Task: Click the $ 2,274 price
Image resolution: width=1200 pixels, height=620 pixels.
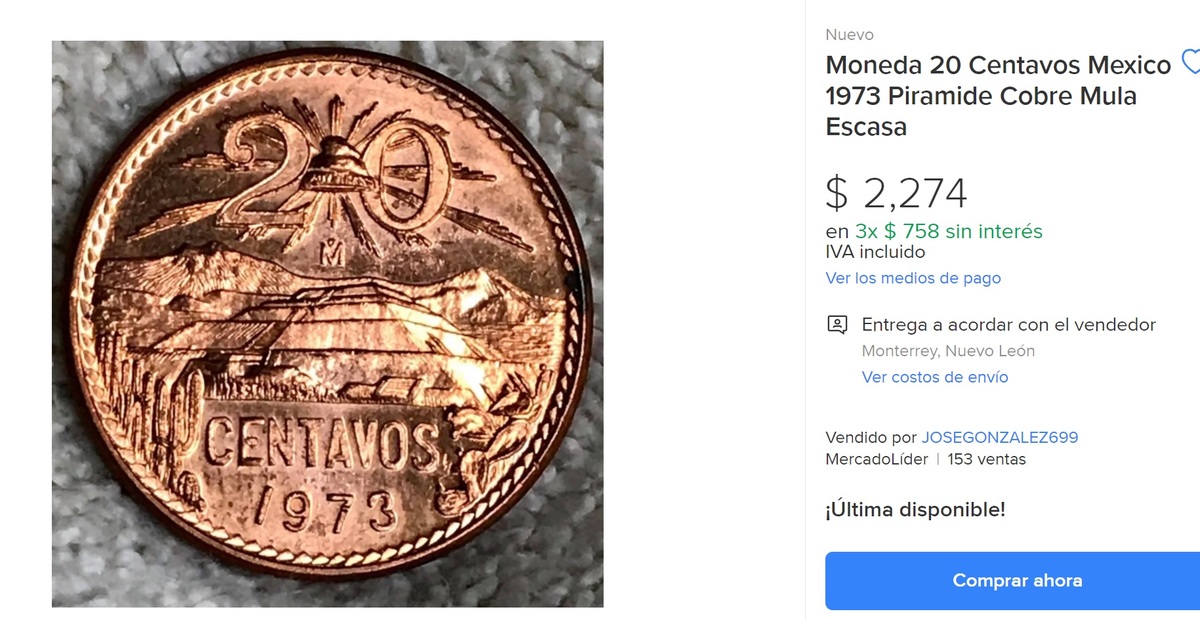Action: tap(897, 193)
